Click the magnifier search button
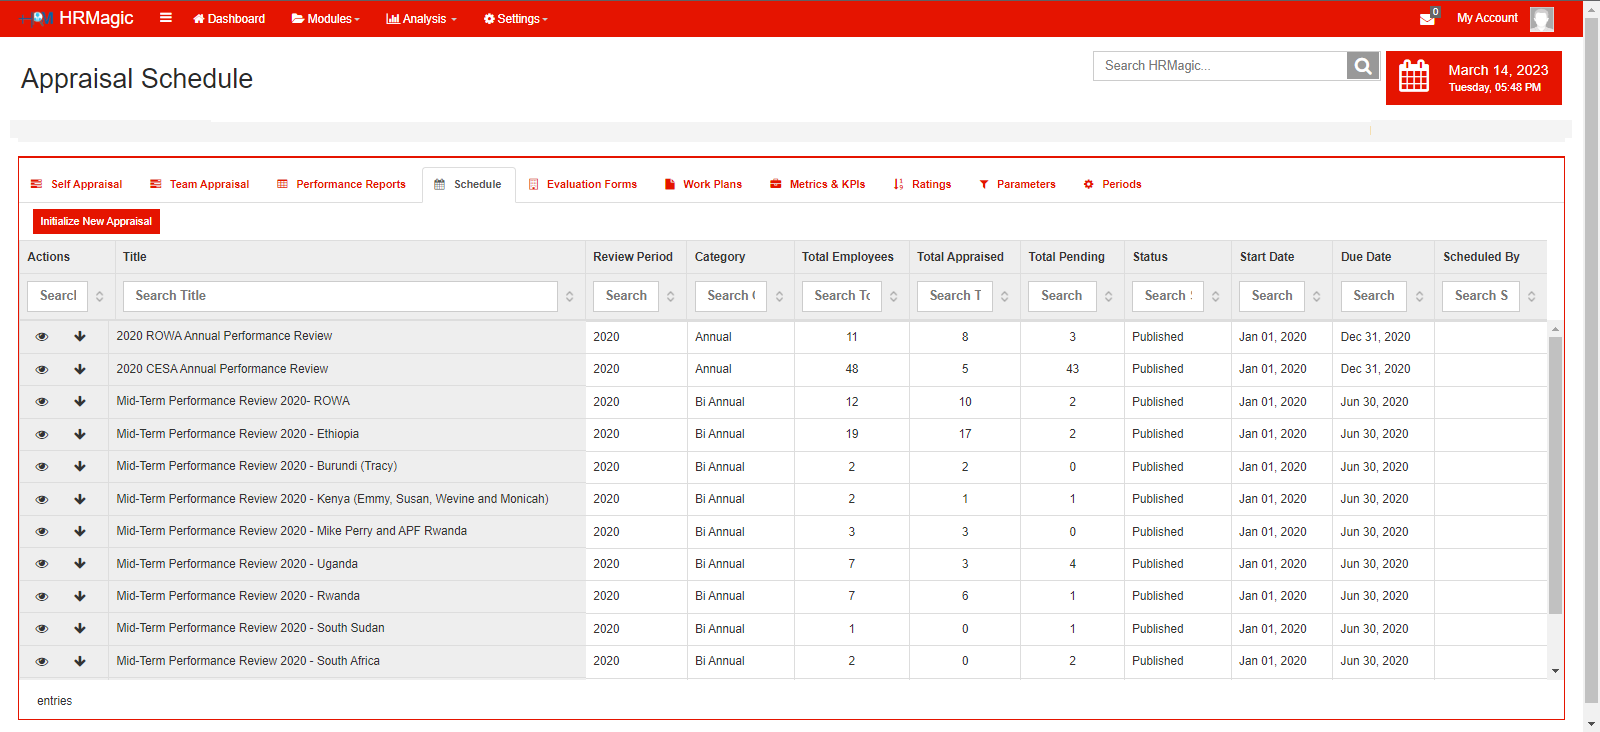 coord(1363,66)
